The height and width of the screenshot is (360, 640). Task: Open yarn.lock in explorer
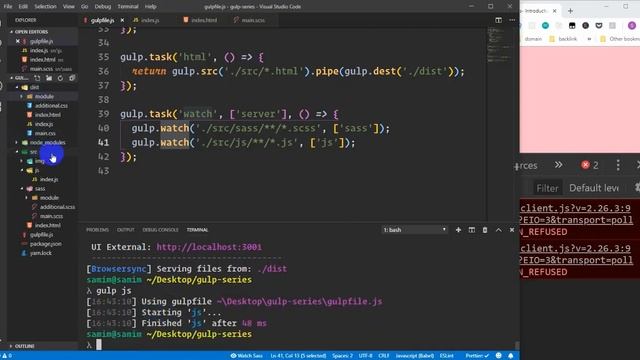click(x=41, y=253)
